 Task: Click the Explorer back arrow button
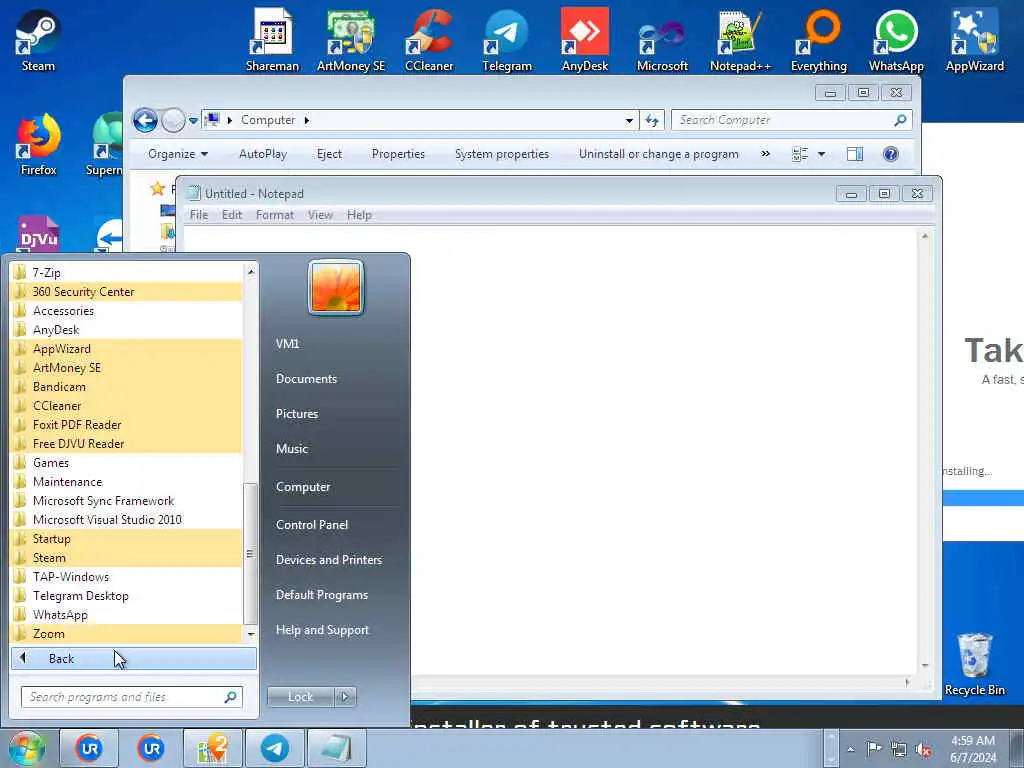145,120
